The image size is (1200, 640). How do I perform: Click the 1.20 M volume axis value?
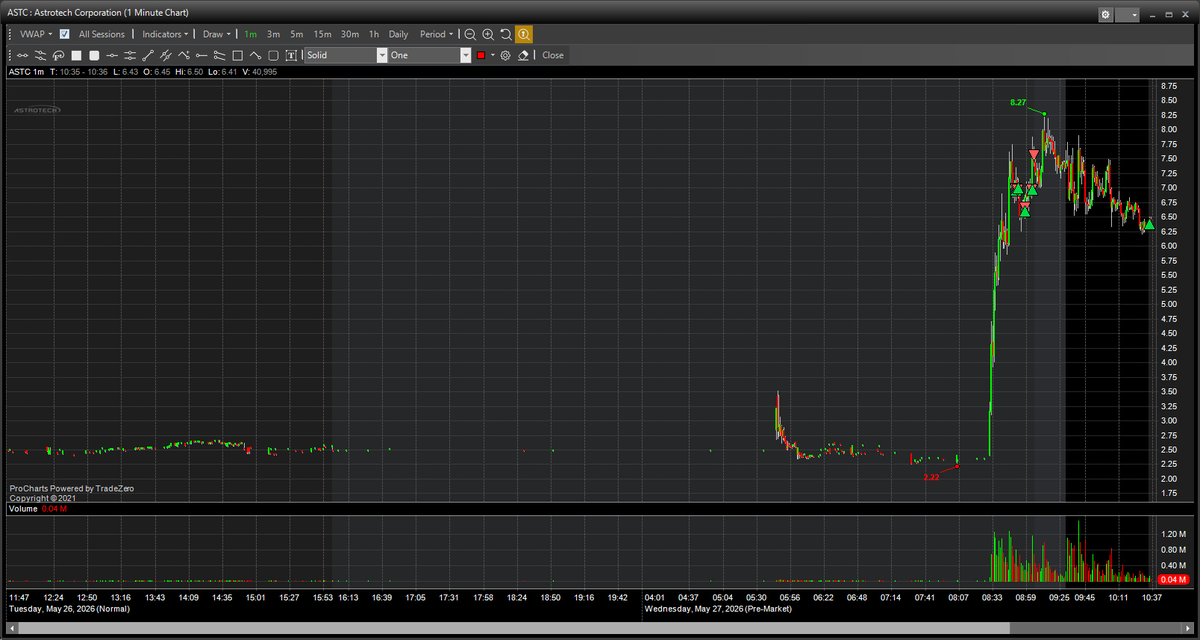(x=1174, y=535)
